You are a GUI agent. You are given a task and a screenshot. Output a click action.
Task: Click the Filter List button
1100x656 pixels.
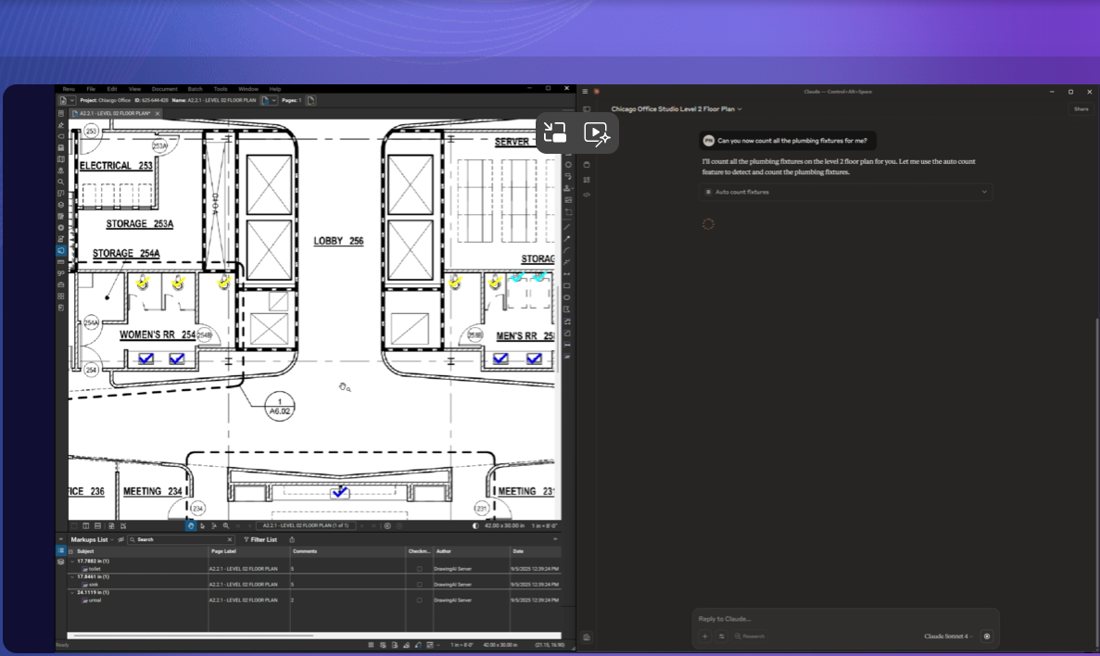coord(261,540)
